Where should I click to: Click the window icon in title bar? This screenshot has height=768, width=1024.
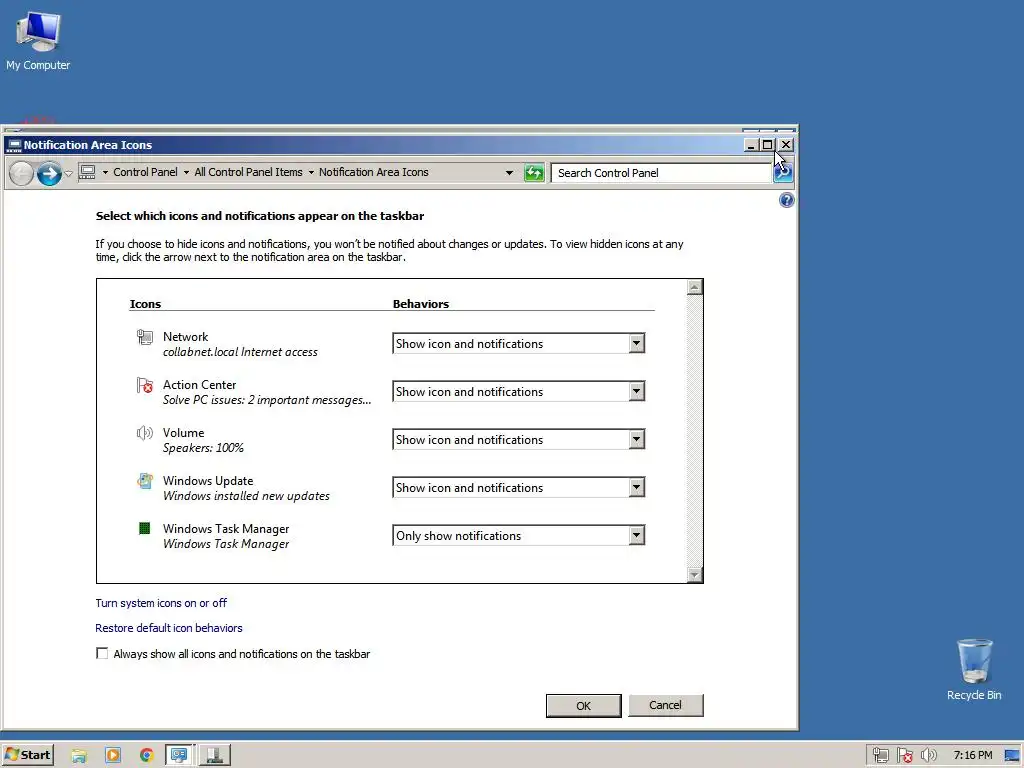[x=13, y=145]
